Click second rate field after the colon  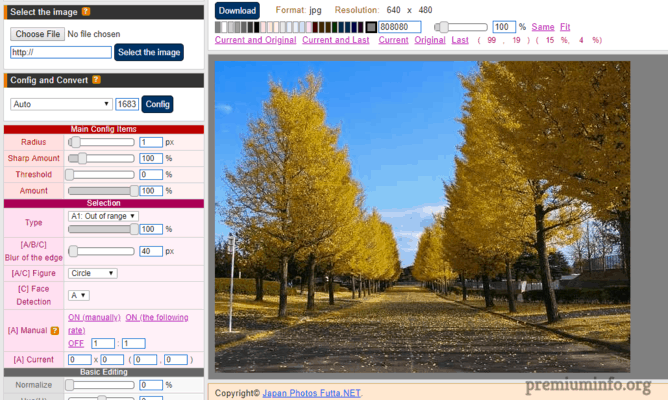[x=133, y=343]
